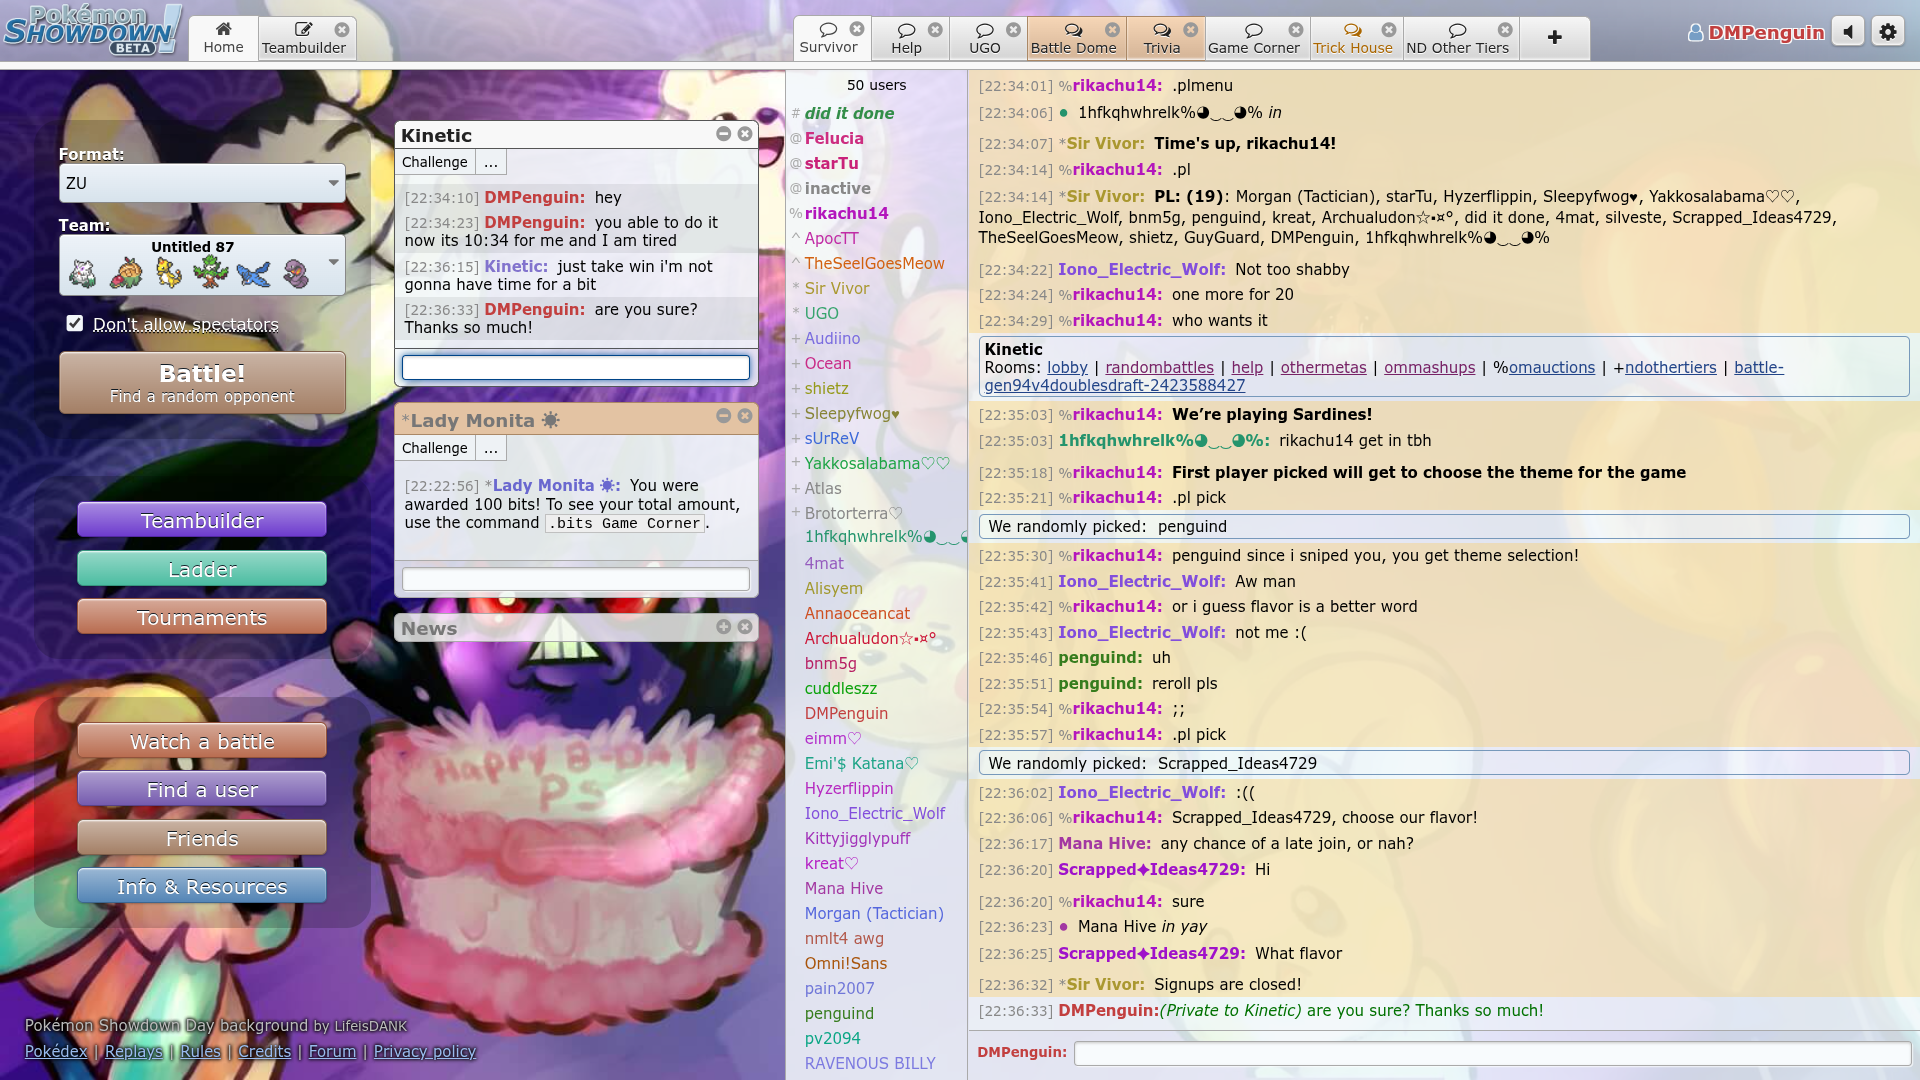Screen dimensions: 1920x1080
Task: Close the Trick House room tab
Action: point(1389,29)
